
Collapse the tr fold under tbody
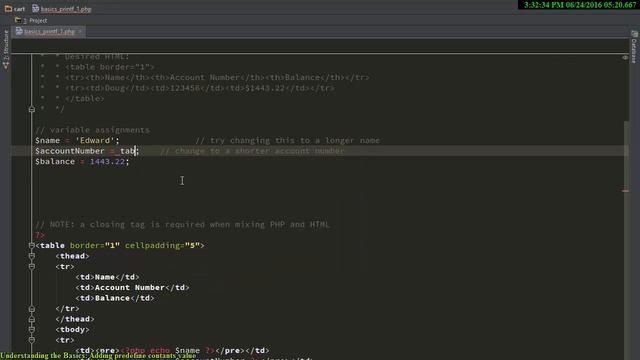point(32,340)
